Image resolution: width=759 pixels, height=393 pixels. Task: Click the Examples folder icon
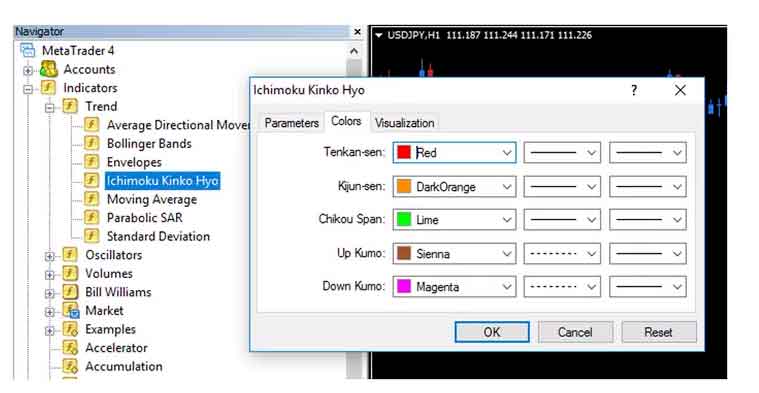pyautogui.click(x=70, y=329)
